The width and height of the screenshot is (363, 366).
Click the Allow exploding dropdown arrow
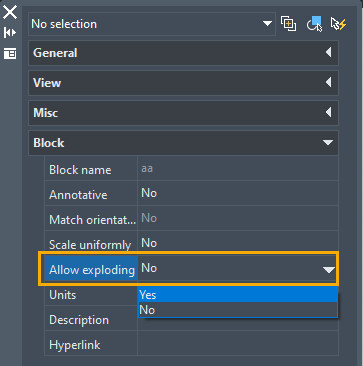click(329, 269)
